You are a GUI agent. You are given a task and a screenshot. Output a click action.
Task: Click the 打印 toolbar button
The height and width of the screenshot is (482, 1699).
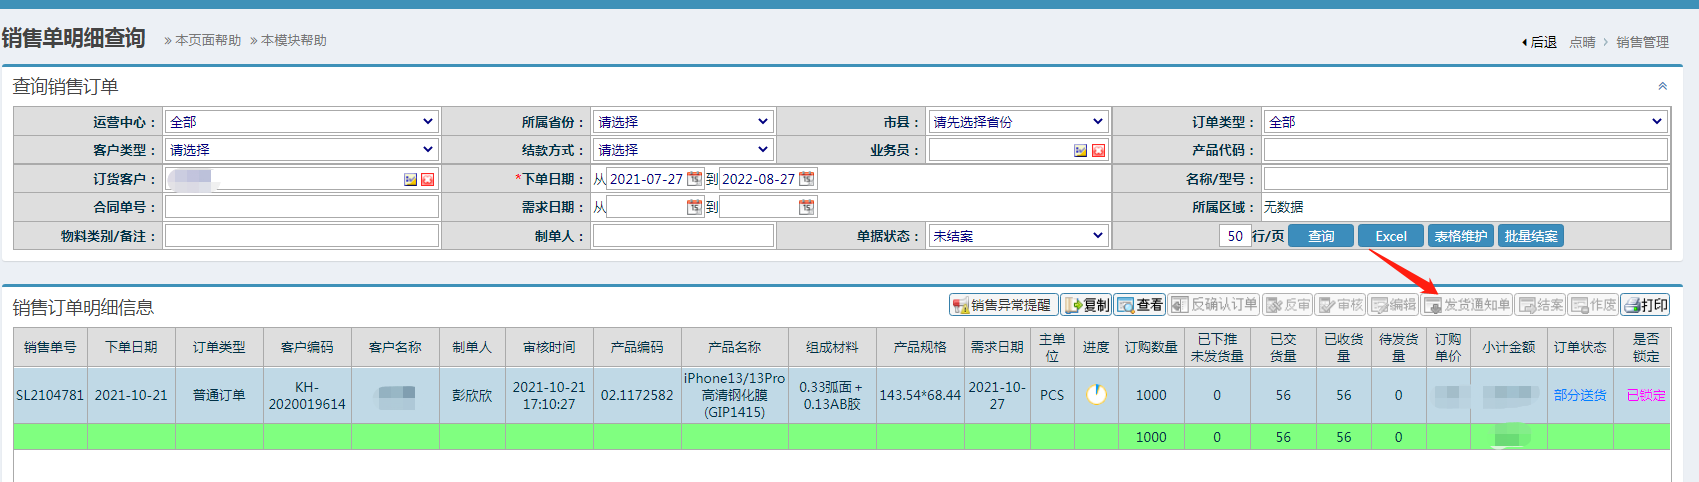click(x=1646, y=305)
